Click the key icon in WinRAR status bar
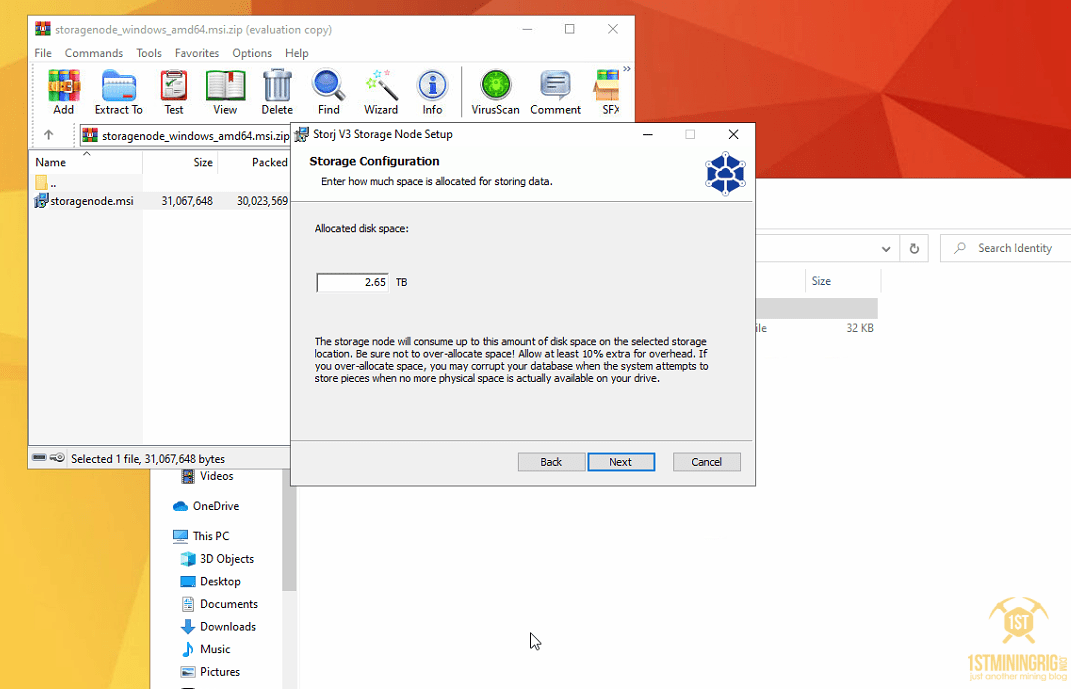 click(x=57, y=458)
